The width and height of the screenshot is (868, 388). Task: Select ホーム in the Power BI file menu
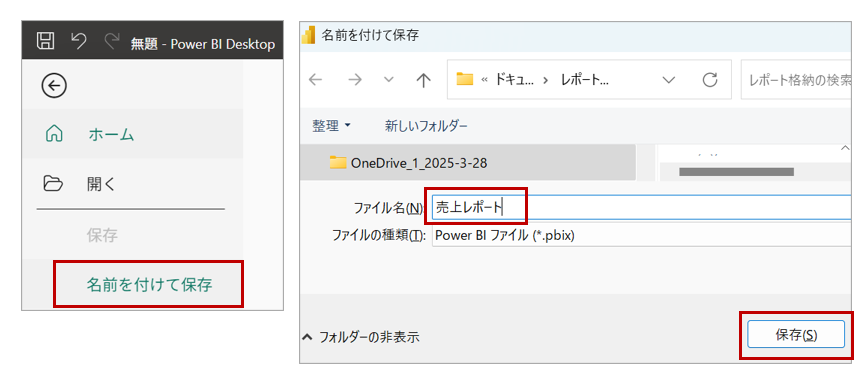132,134
